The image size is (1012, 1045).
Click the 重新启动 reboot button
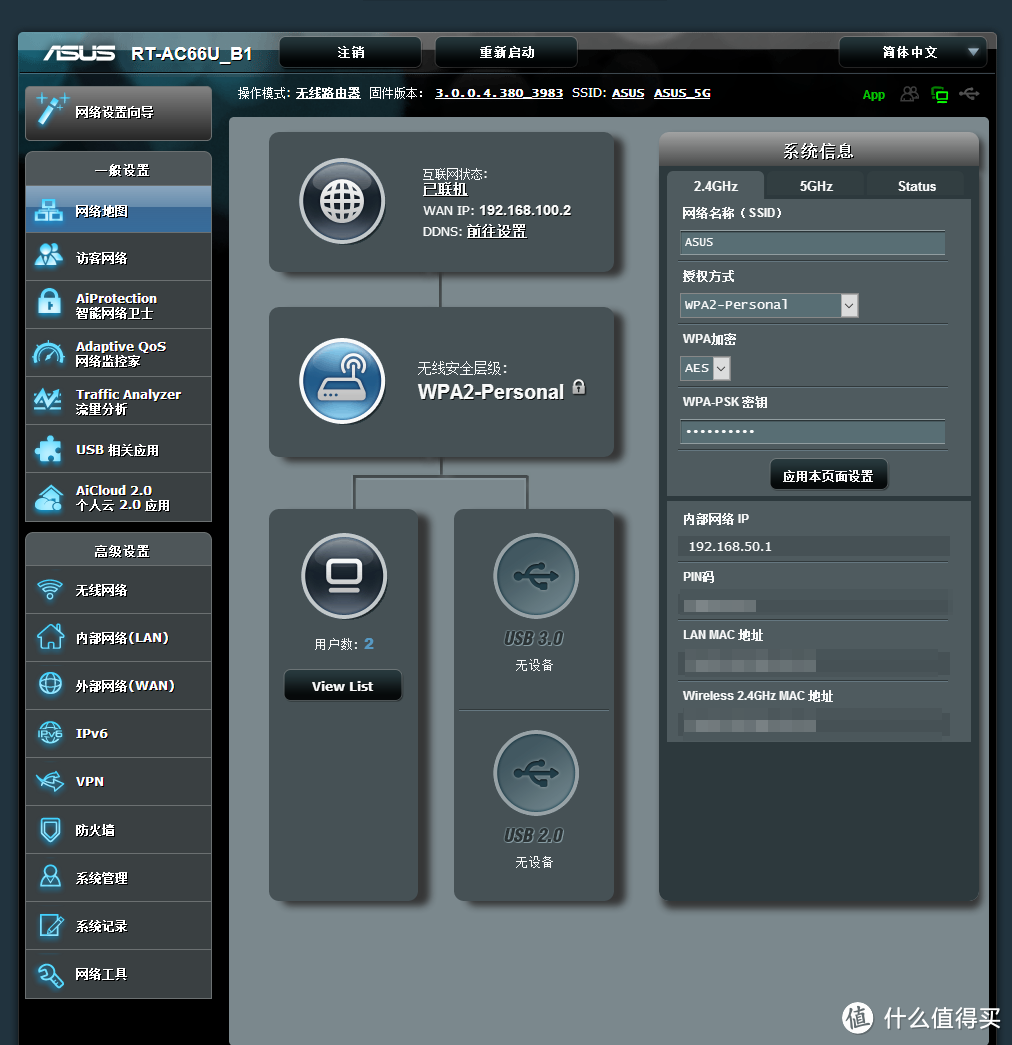coord(507,52)
